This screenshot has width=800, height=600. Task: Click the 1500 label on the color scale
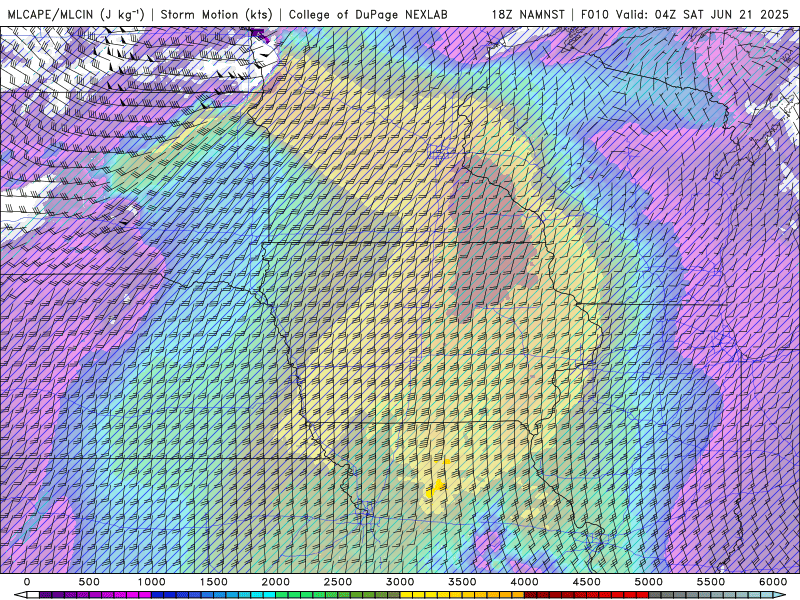(213, 582)
